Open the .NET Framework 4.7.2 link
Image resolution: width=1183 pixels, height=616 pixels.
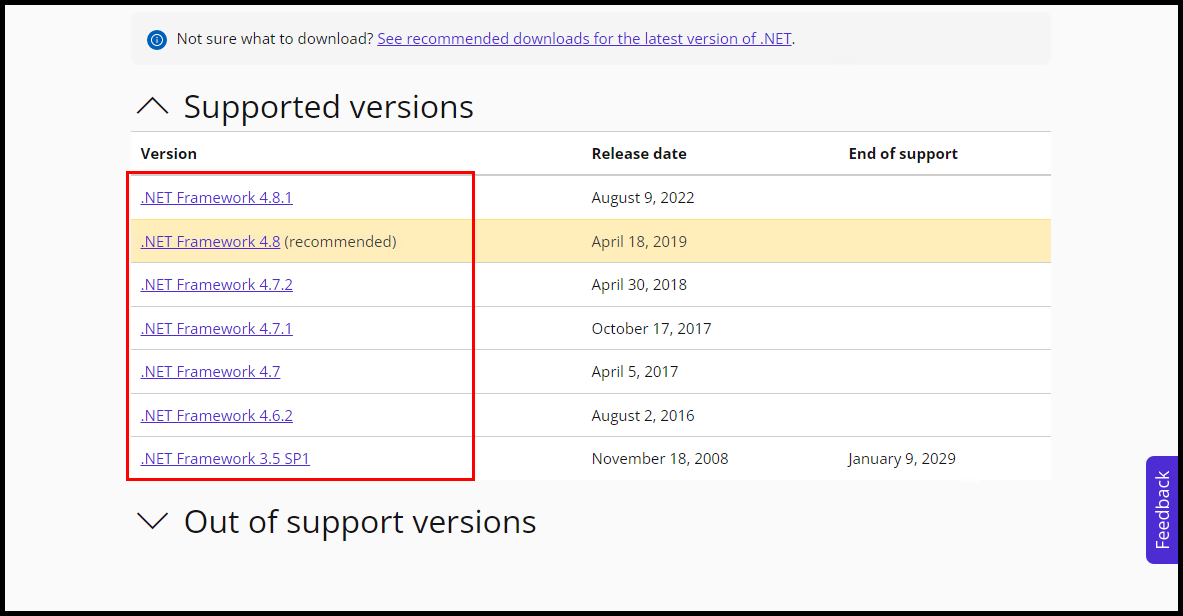(x=216, y=284)
